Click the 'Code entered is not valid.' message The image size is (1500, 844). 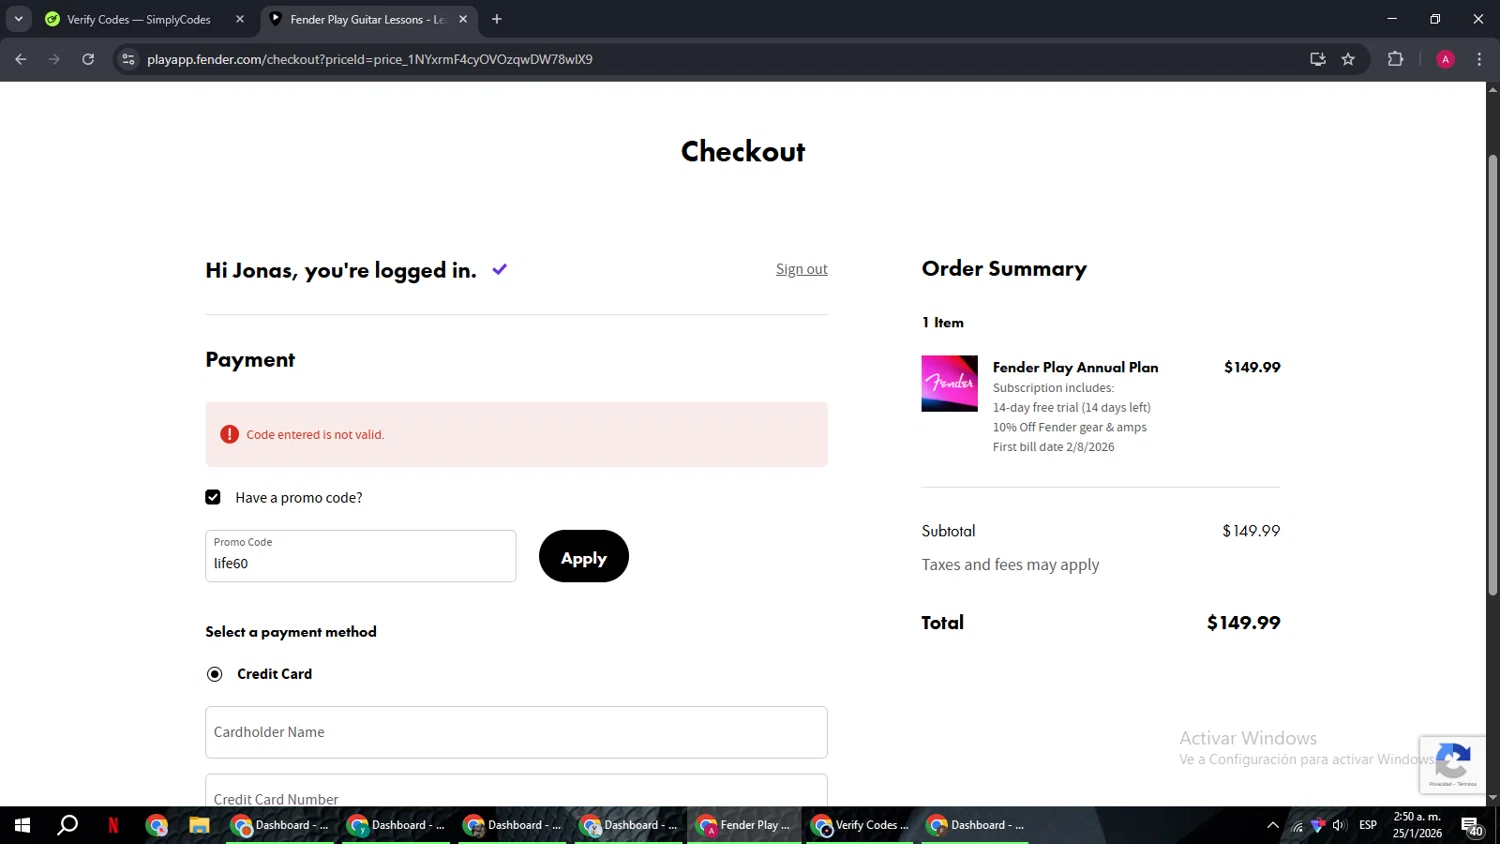pyautogui.click(x=315, y=434)
